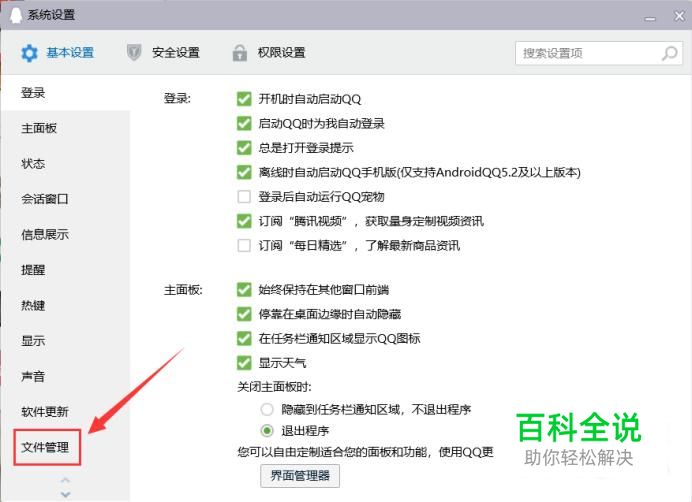Click the 关闭主面板时: label
Viewport: 692px width, 502px height.
[x=274, y=387]
